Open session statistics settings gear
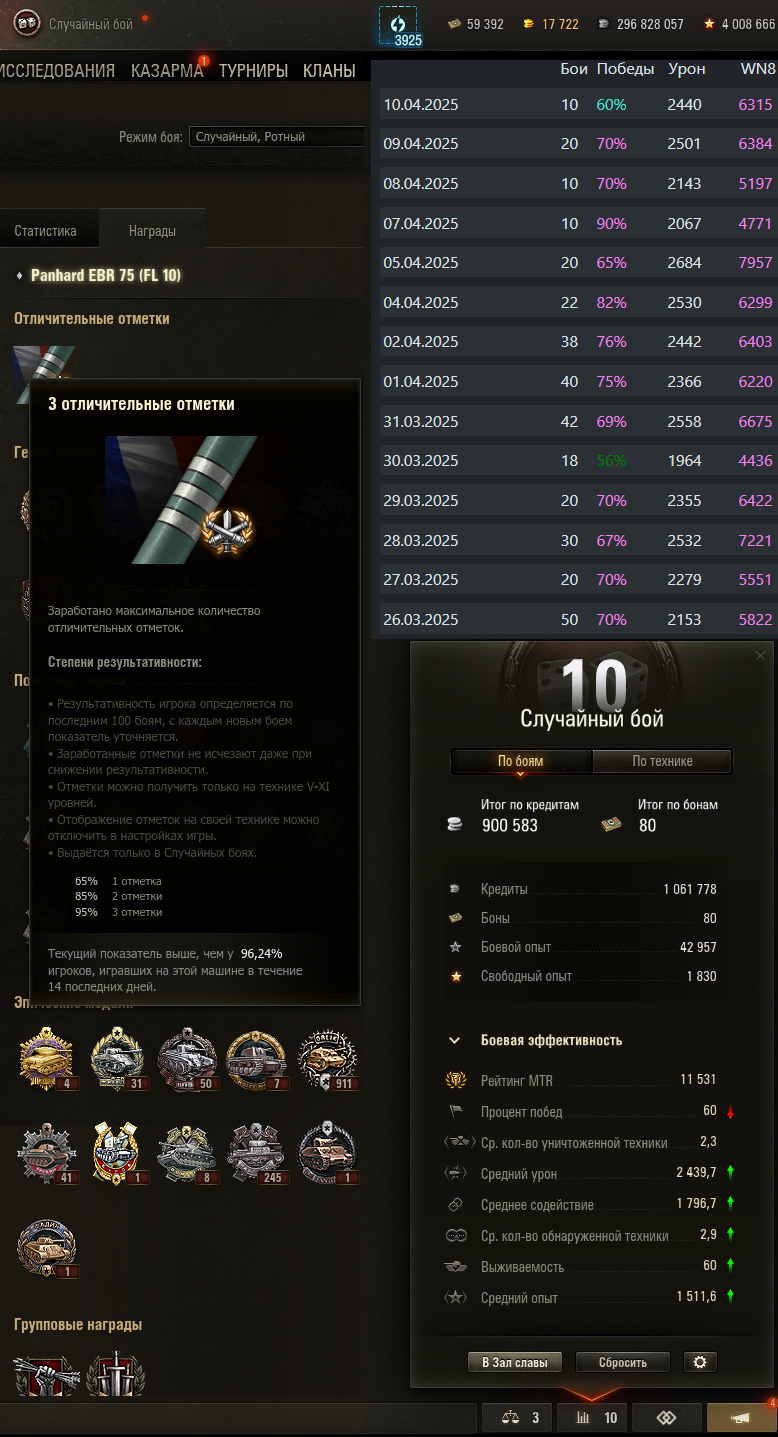Viewport: 778px width, 1437px height. pyautogui.click(x=700, y=1362)
